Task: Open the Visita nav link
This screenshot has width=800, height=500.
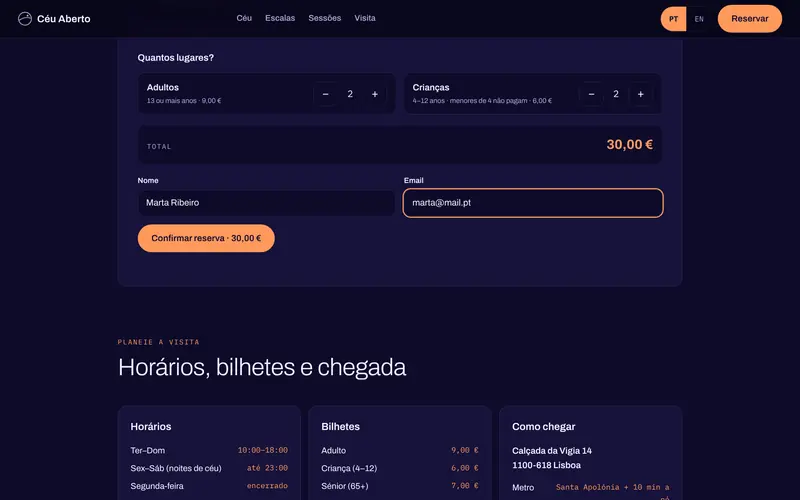Action: [365, 18]
